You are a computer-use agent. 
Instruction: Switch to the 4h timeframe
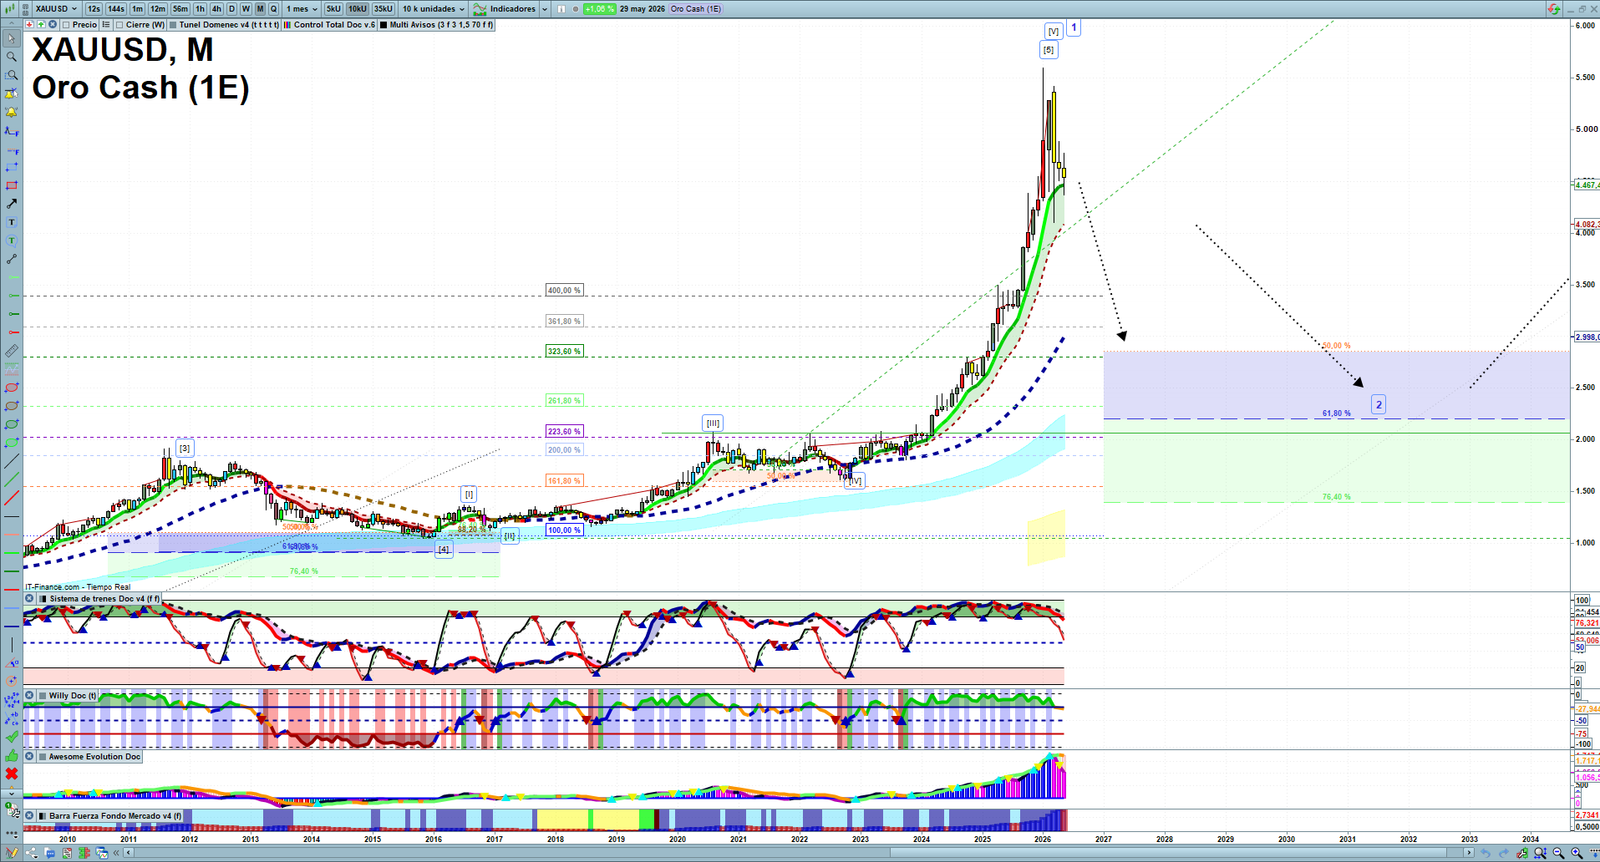[216, 9]
